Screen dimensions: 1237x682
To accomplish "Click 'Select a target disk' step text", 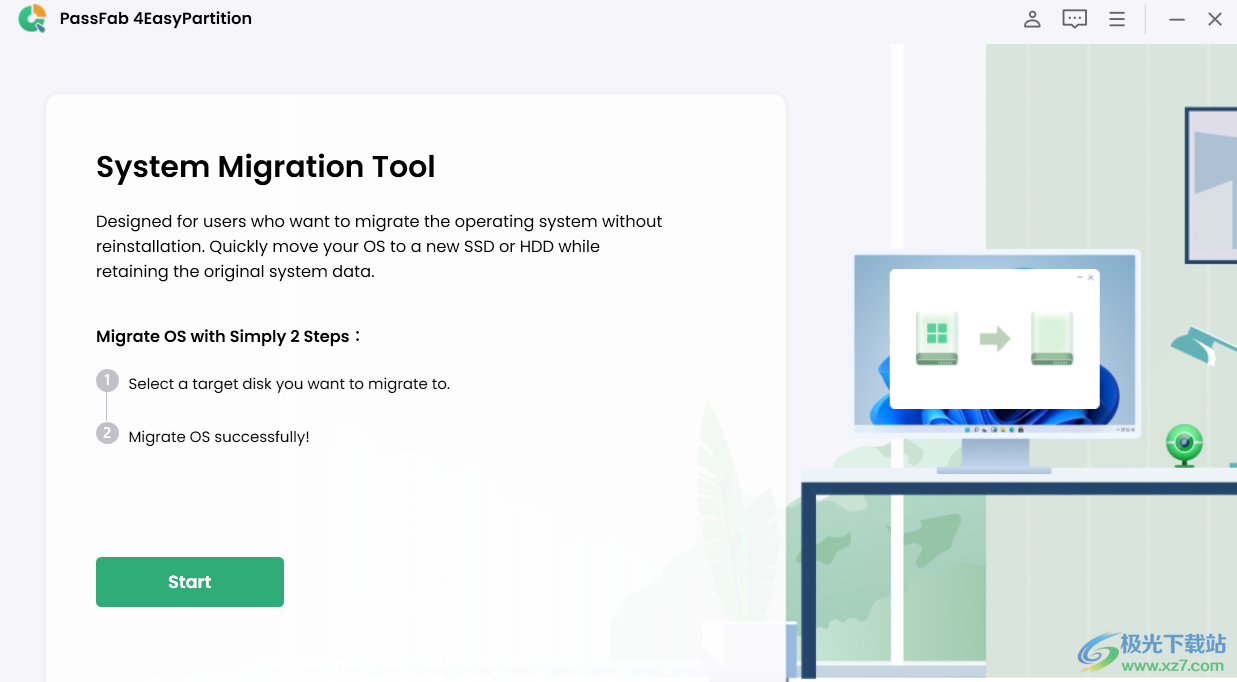I will coord(289,384).
